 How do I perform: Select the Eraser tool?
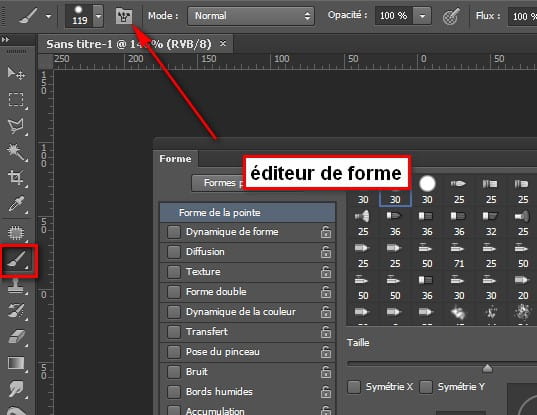[x=16, y=337]
